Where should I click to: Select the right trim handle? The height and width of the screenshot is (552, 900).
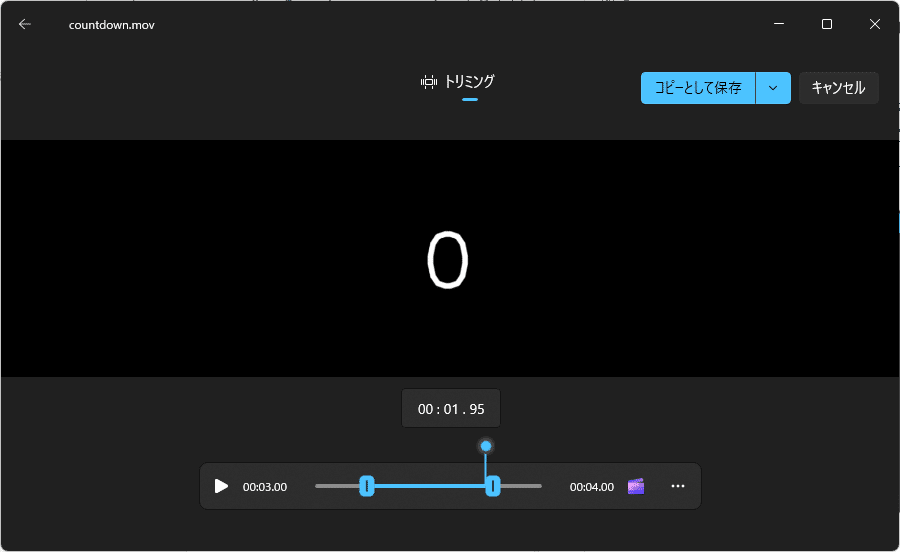[493, 487]
